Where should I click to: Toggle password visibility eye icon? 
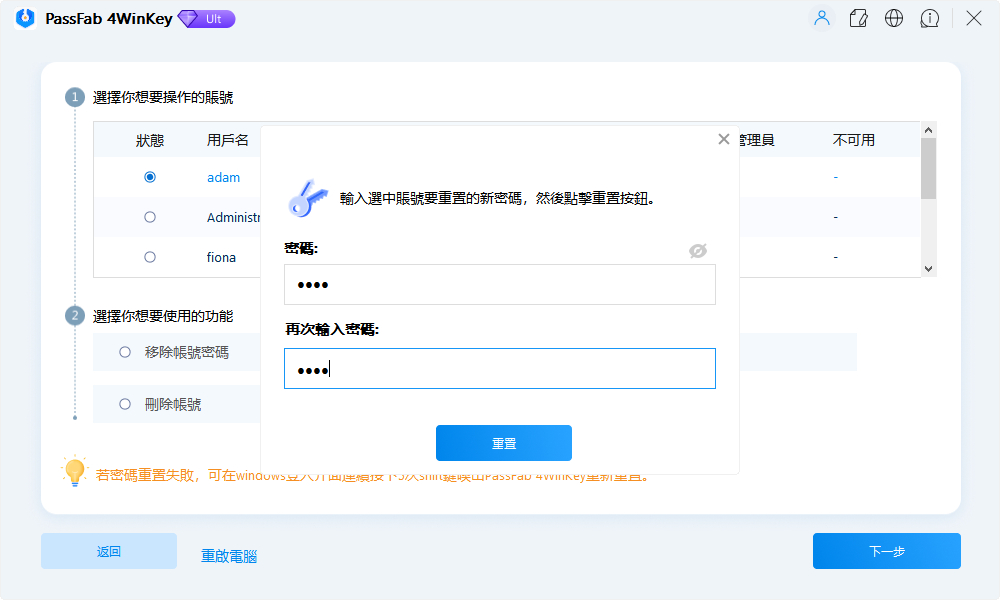pyautogui.click(x=698, y=250)
